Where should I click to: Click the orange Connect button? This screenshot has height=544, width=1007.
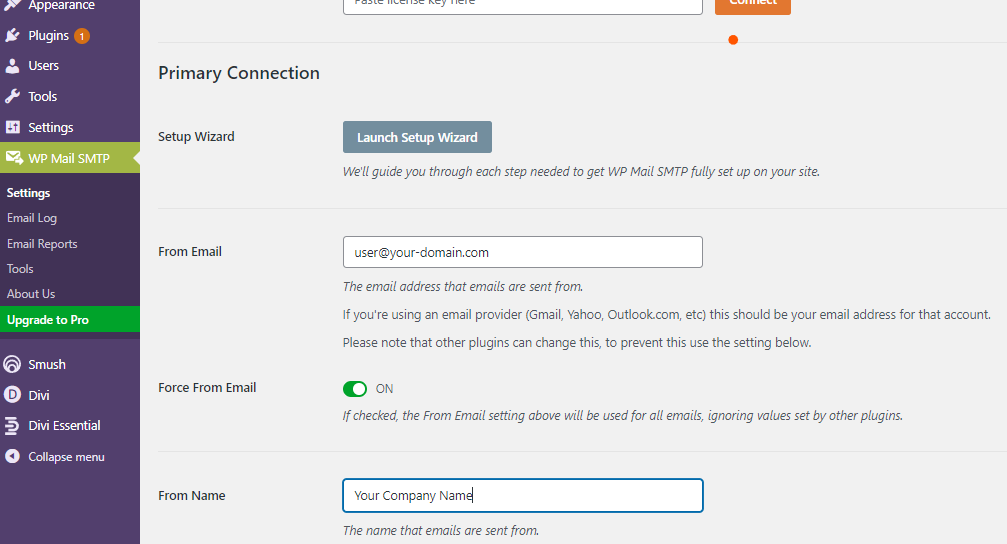tap(753, 4)
